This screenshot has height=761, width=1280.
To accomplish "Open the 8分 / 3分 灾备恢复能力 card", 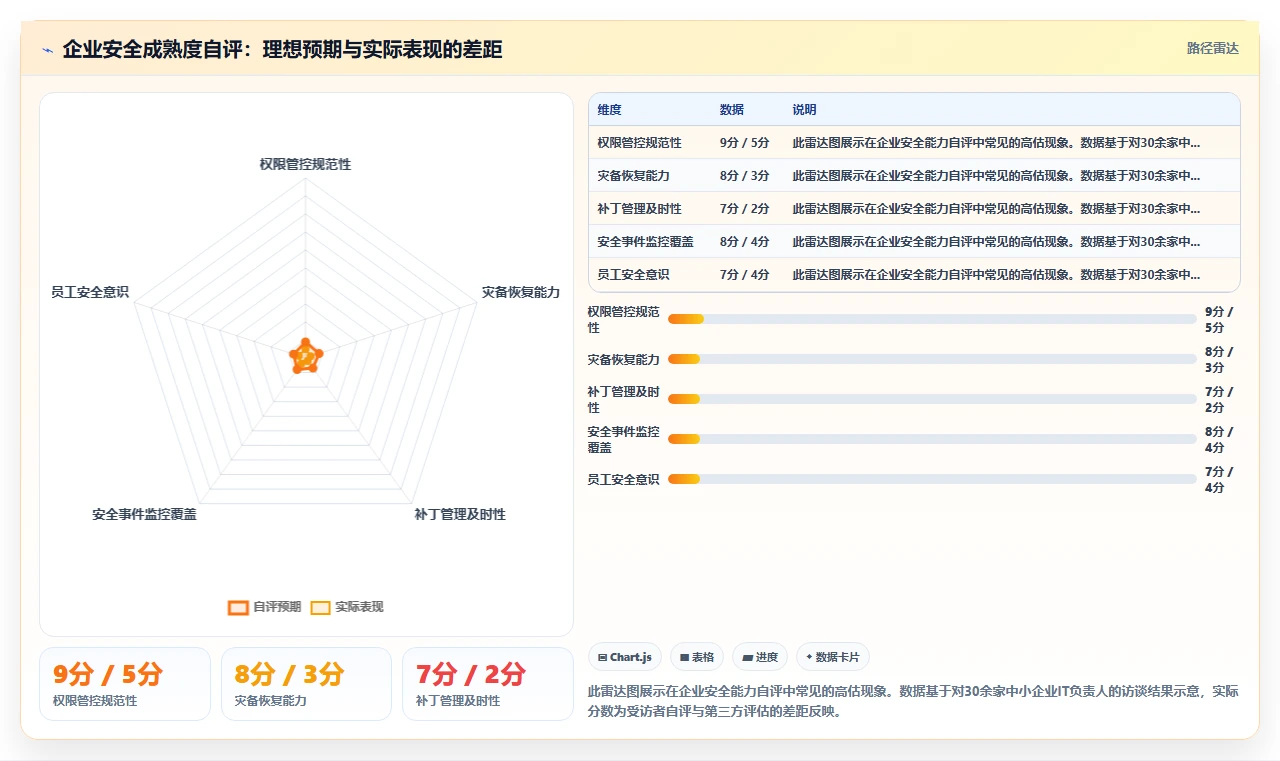I will (x=306, y=684).
